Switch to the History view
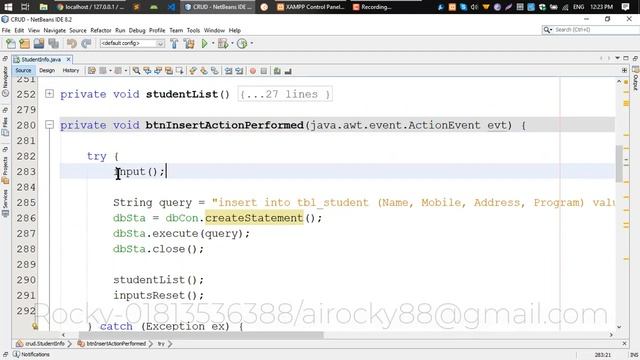 (71, 71)
